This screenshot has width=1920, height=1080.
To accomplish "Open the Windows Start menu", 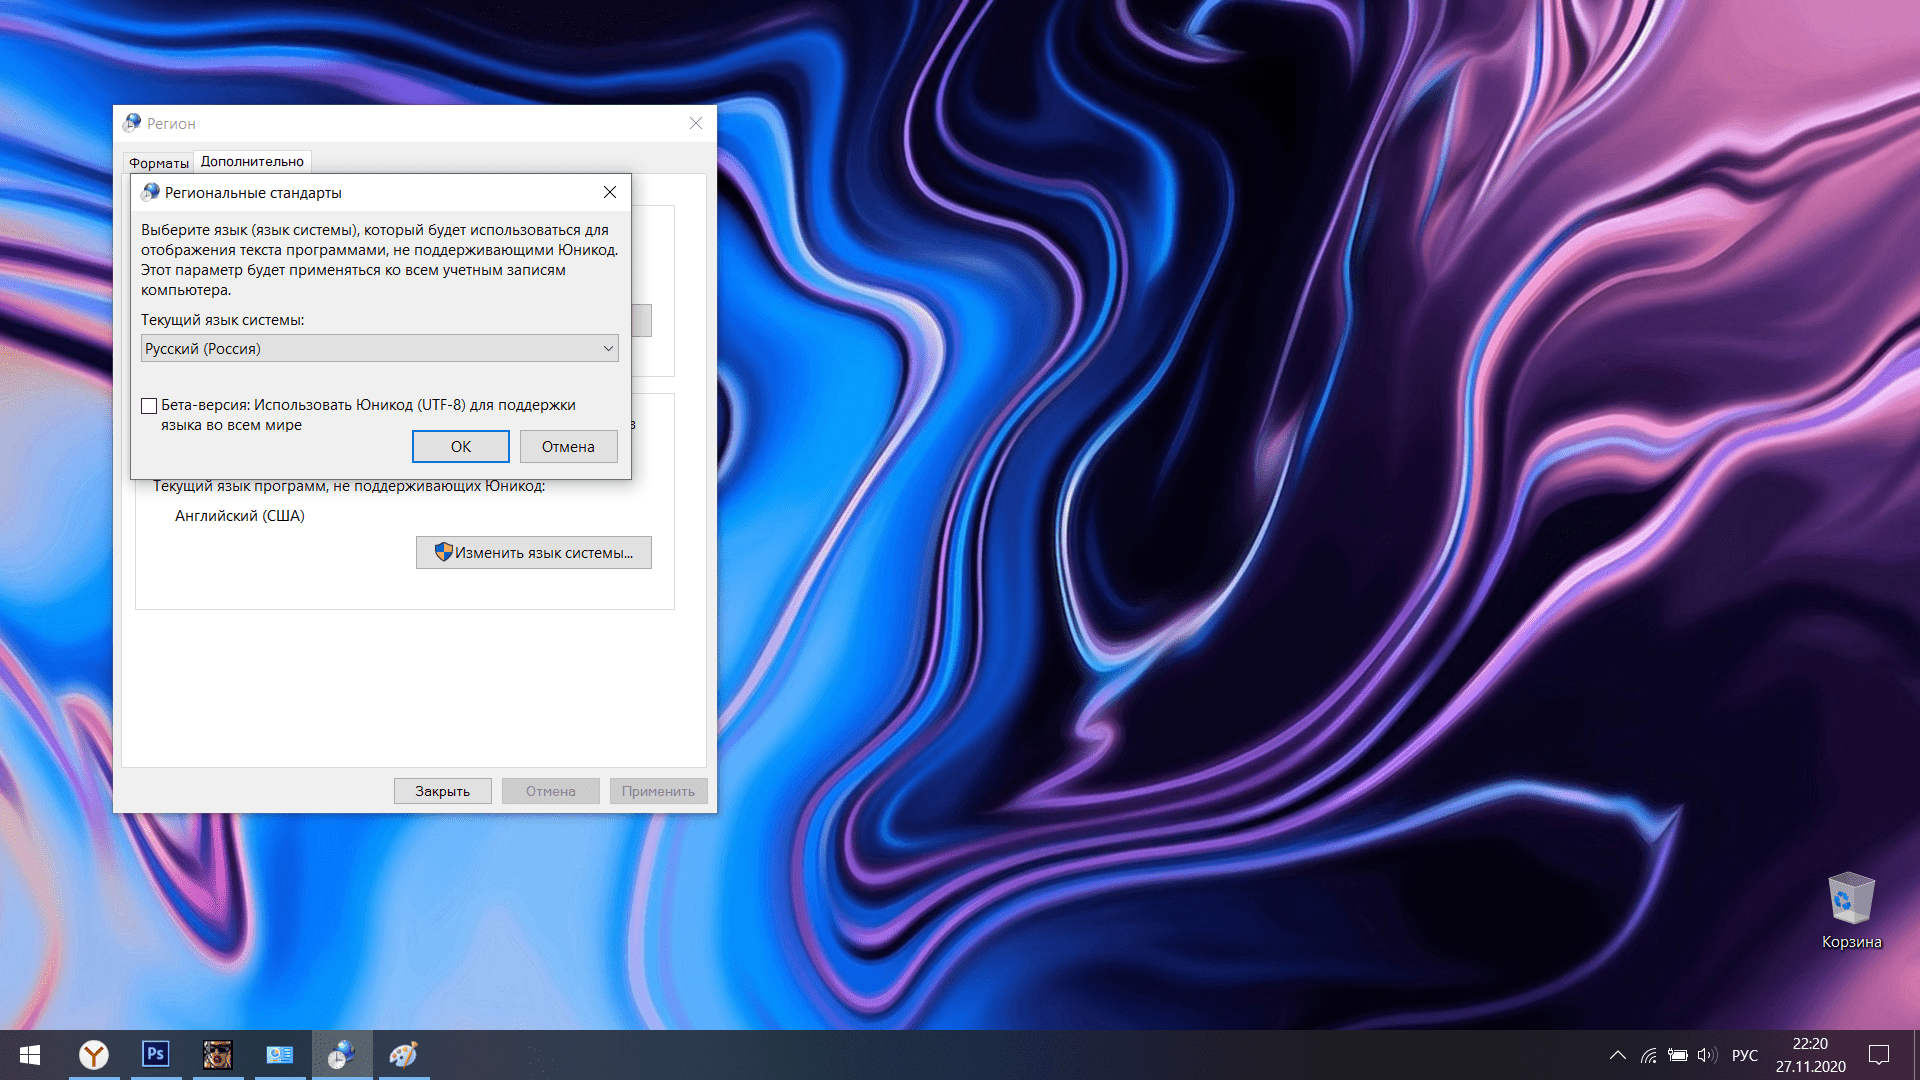I will pos(30,1055).
